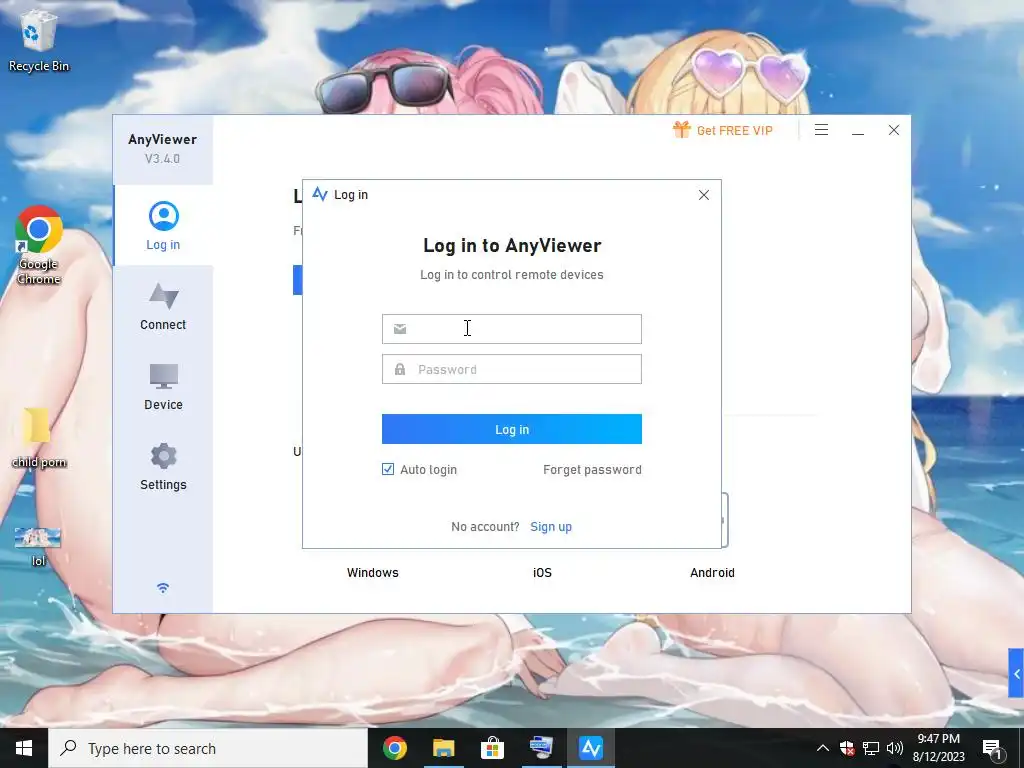
Task: Click the AnyViewer V3.4.0 title text
Action: (163, 148)
